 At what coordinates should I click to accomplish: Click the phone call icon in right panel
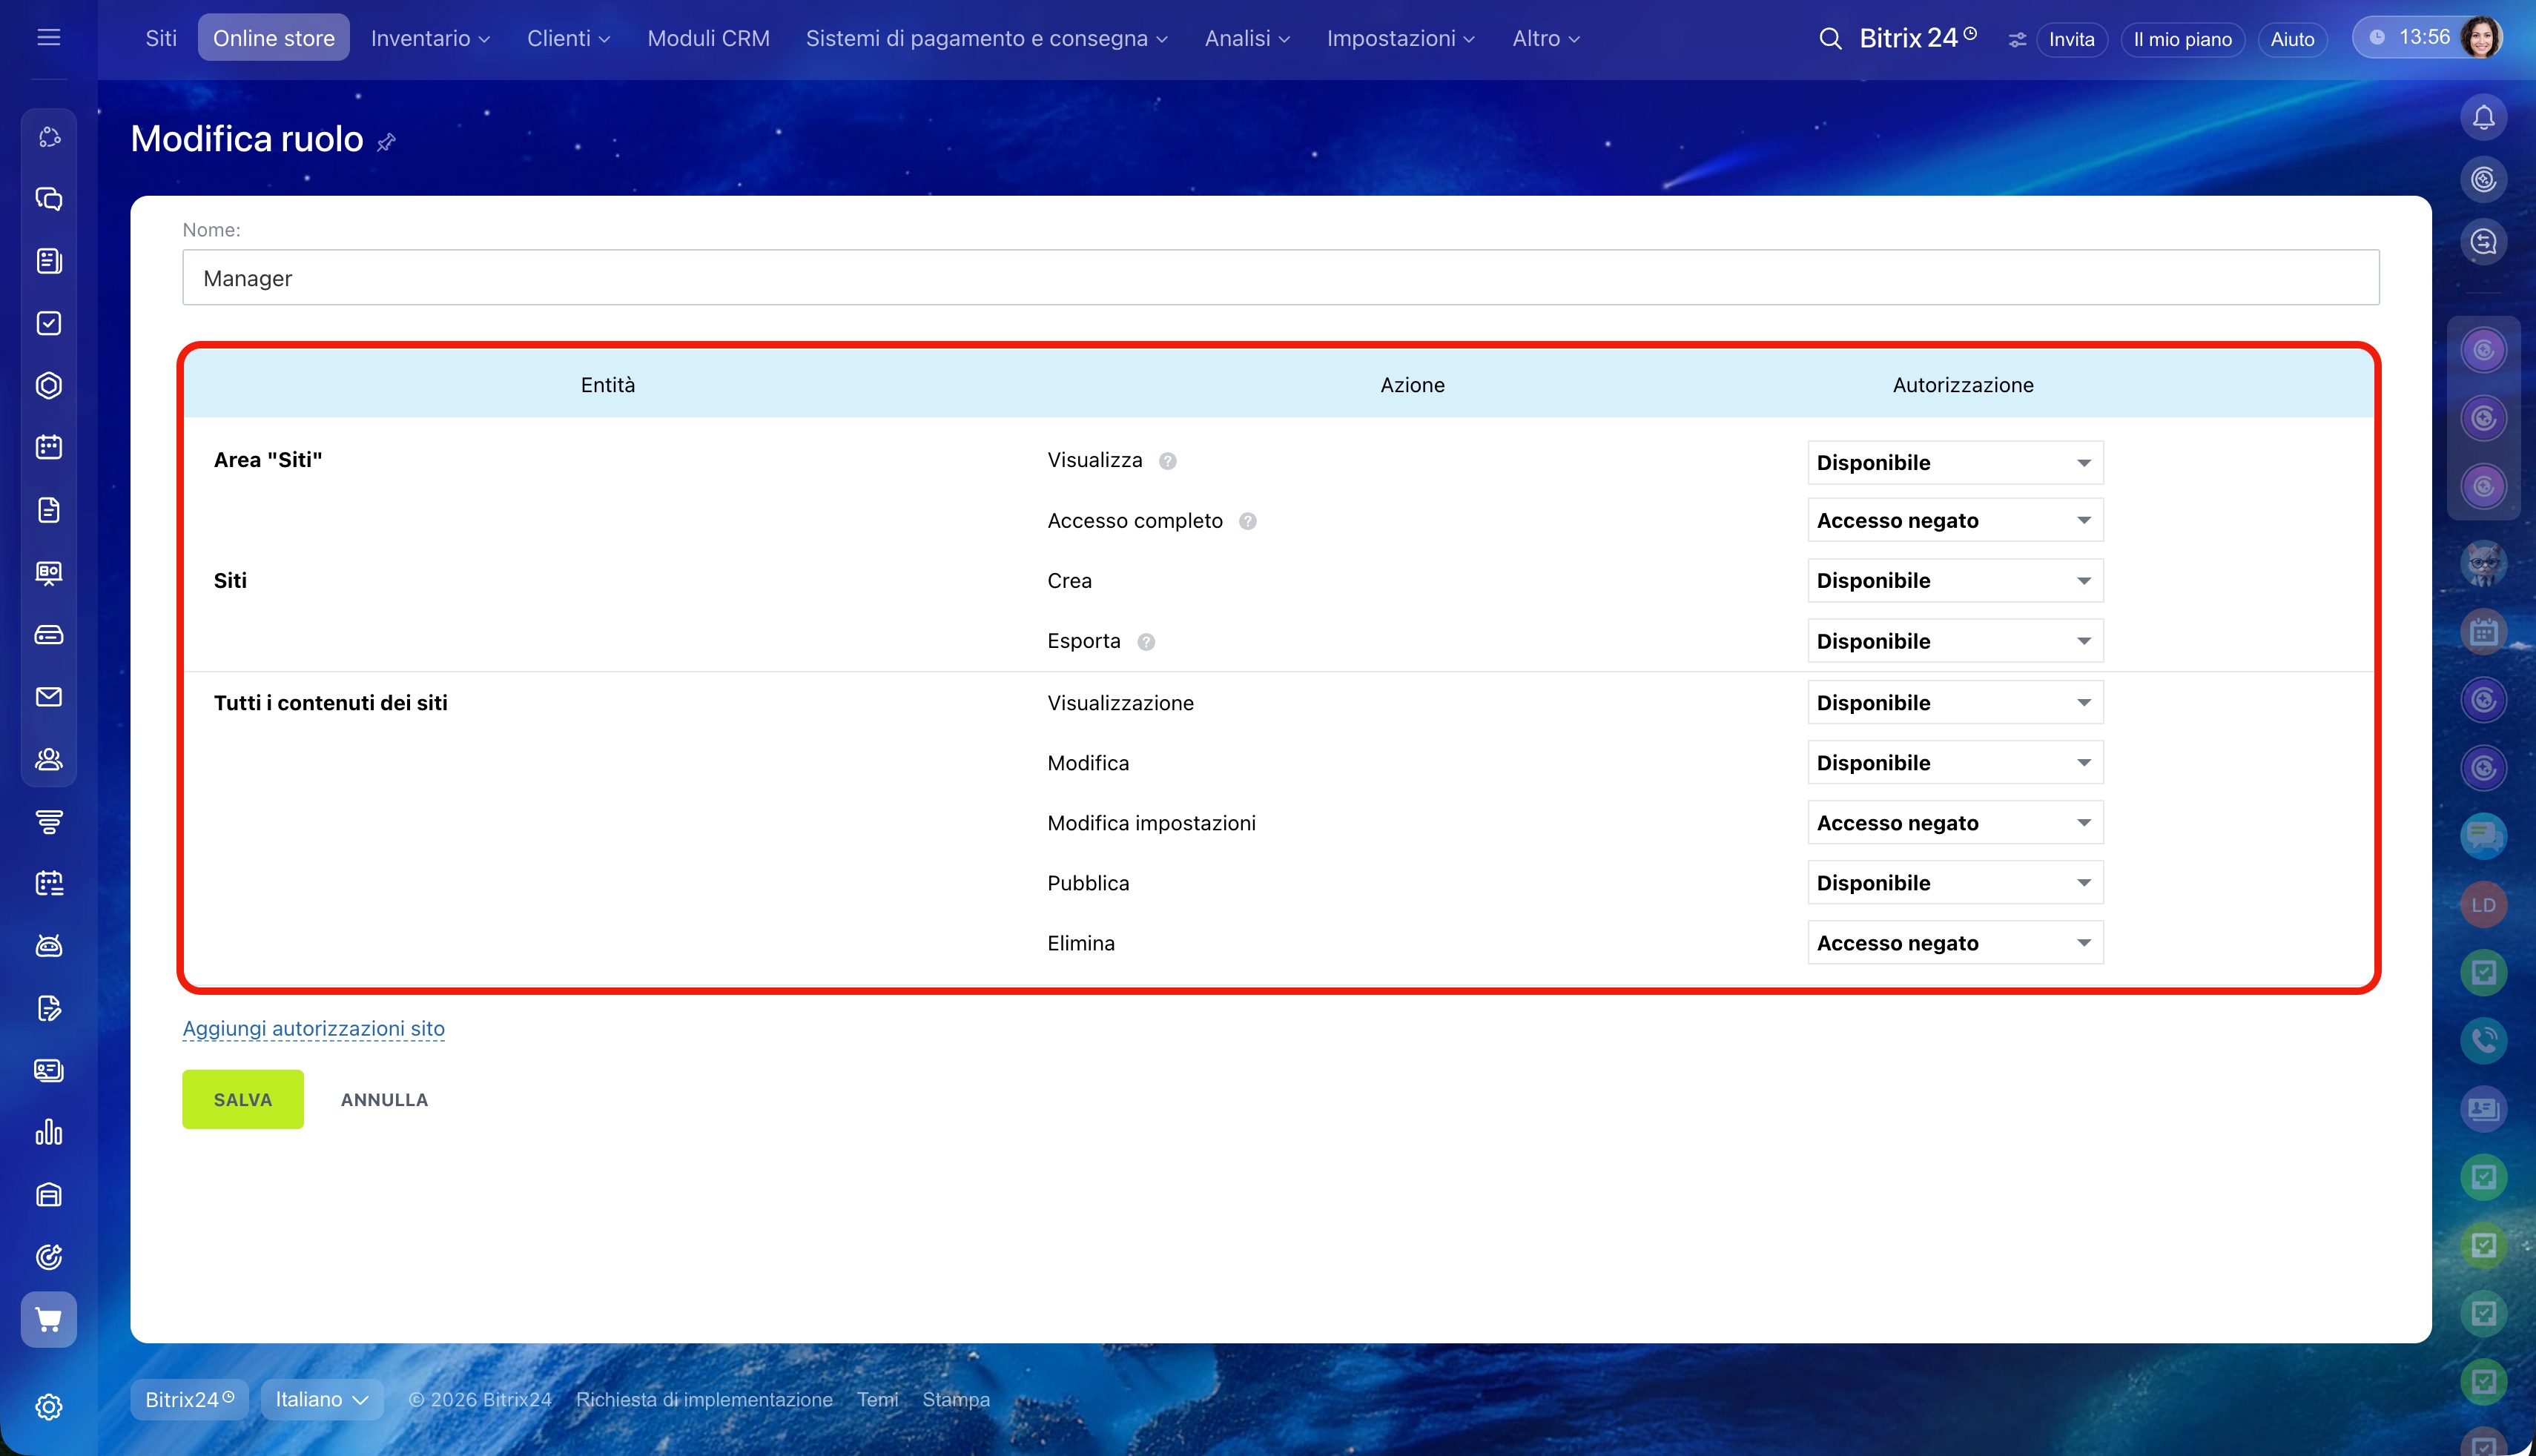[x=2483, y=1040]
